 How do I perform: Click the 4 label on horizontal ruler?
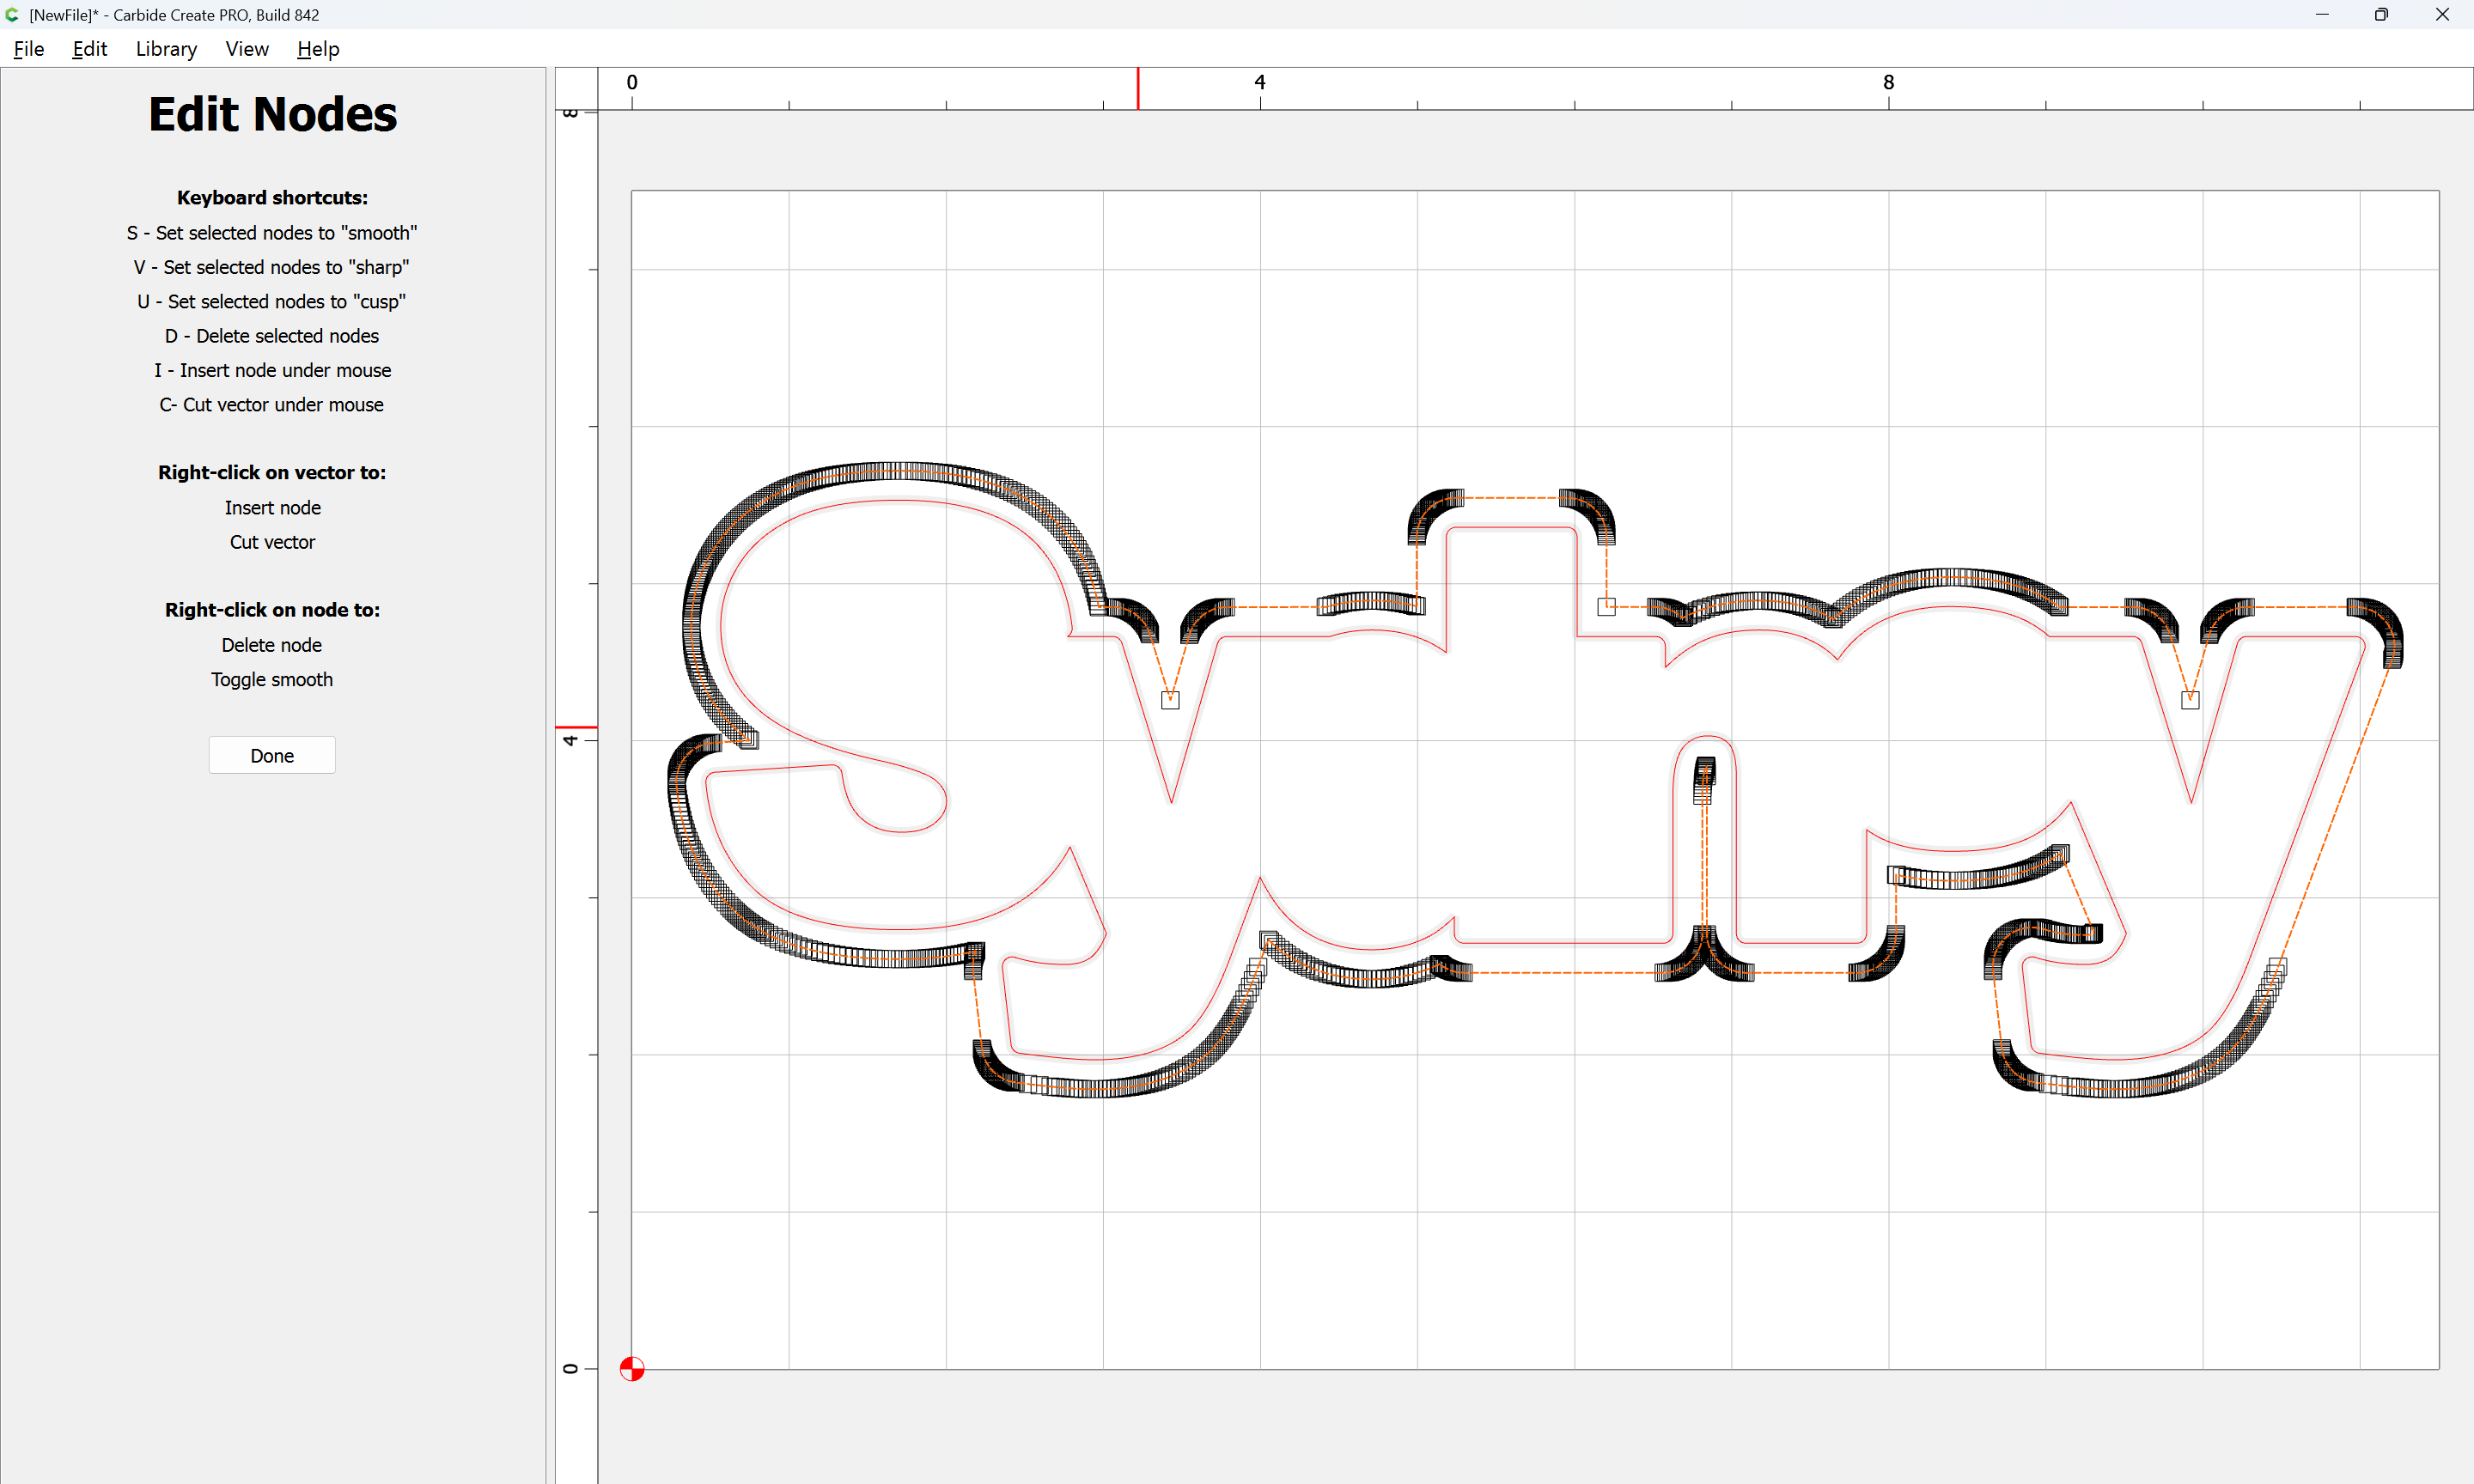point(1260,82)
